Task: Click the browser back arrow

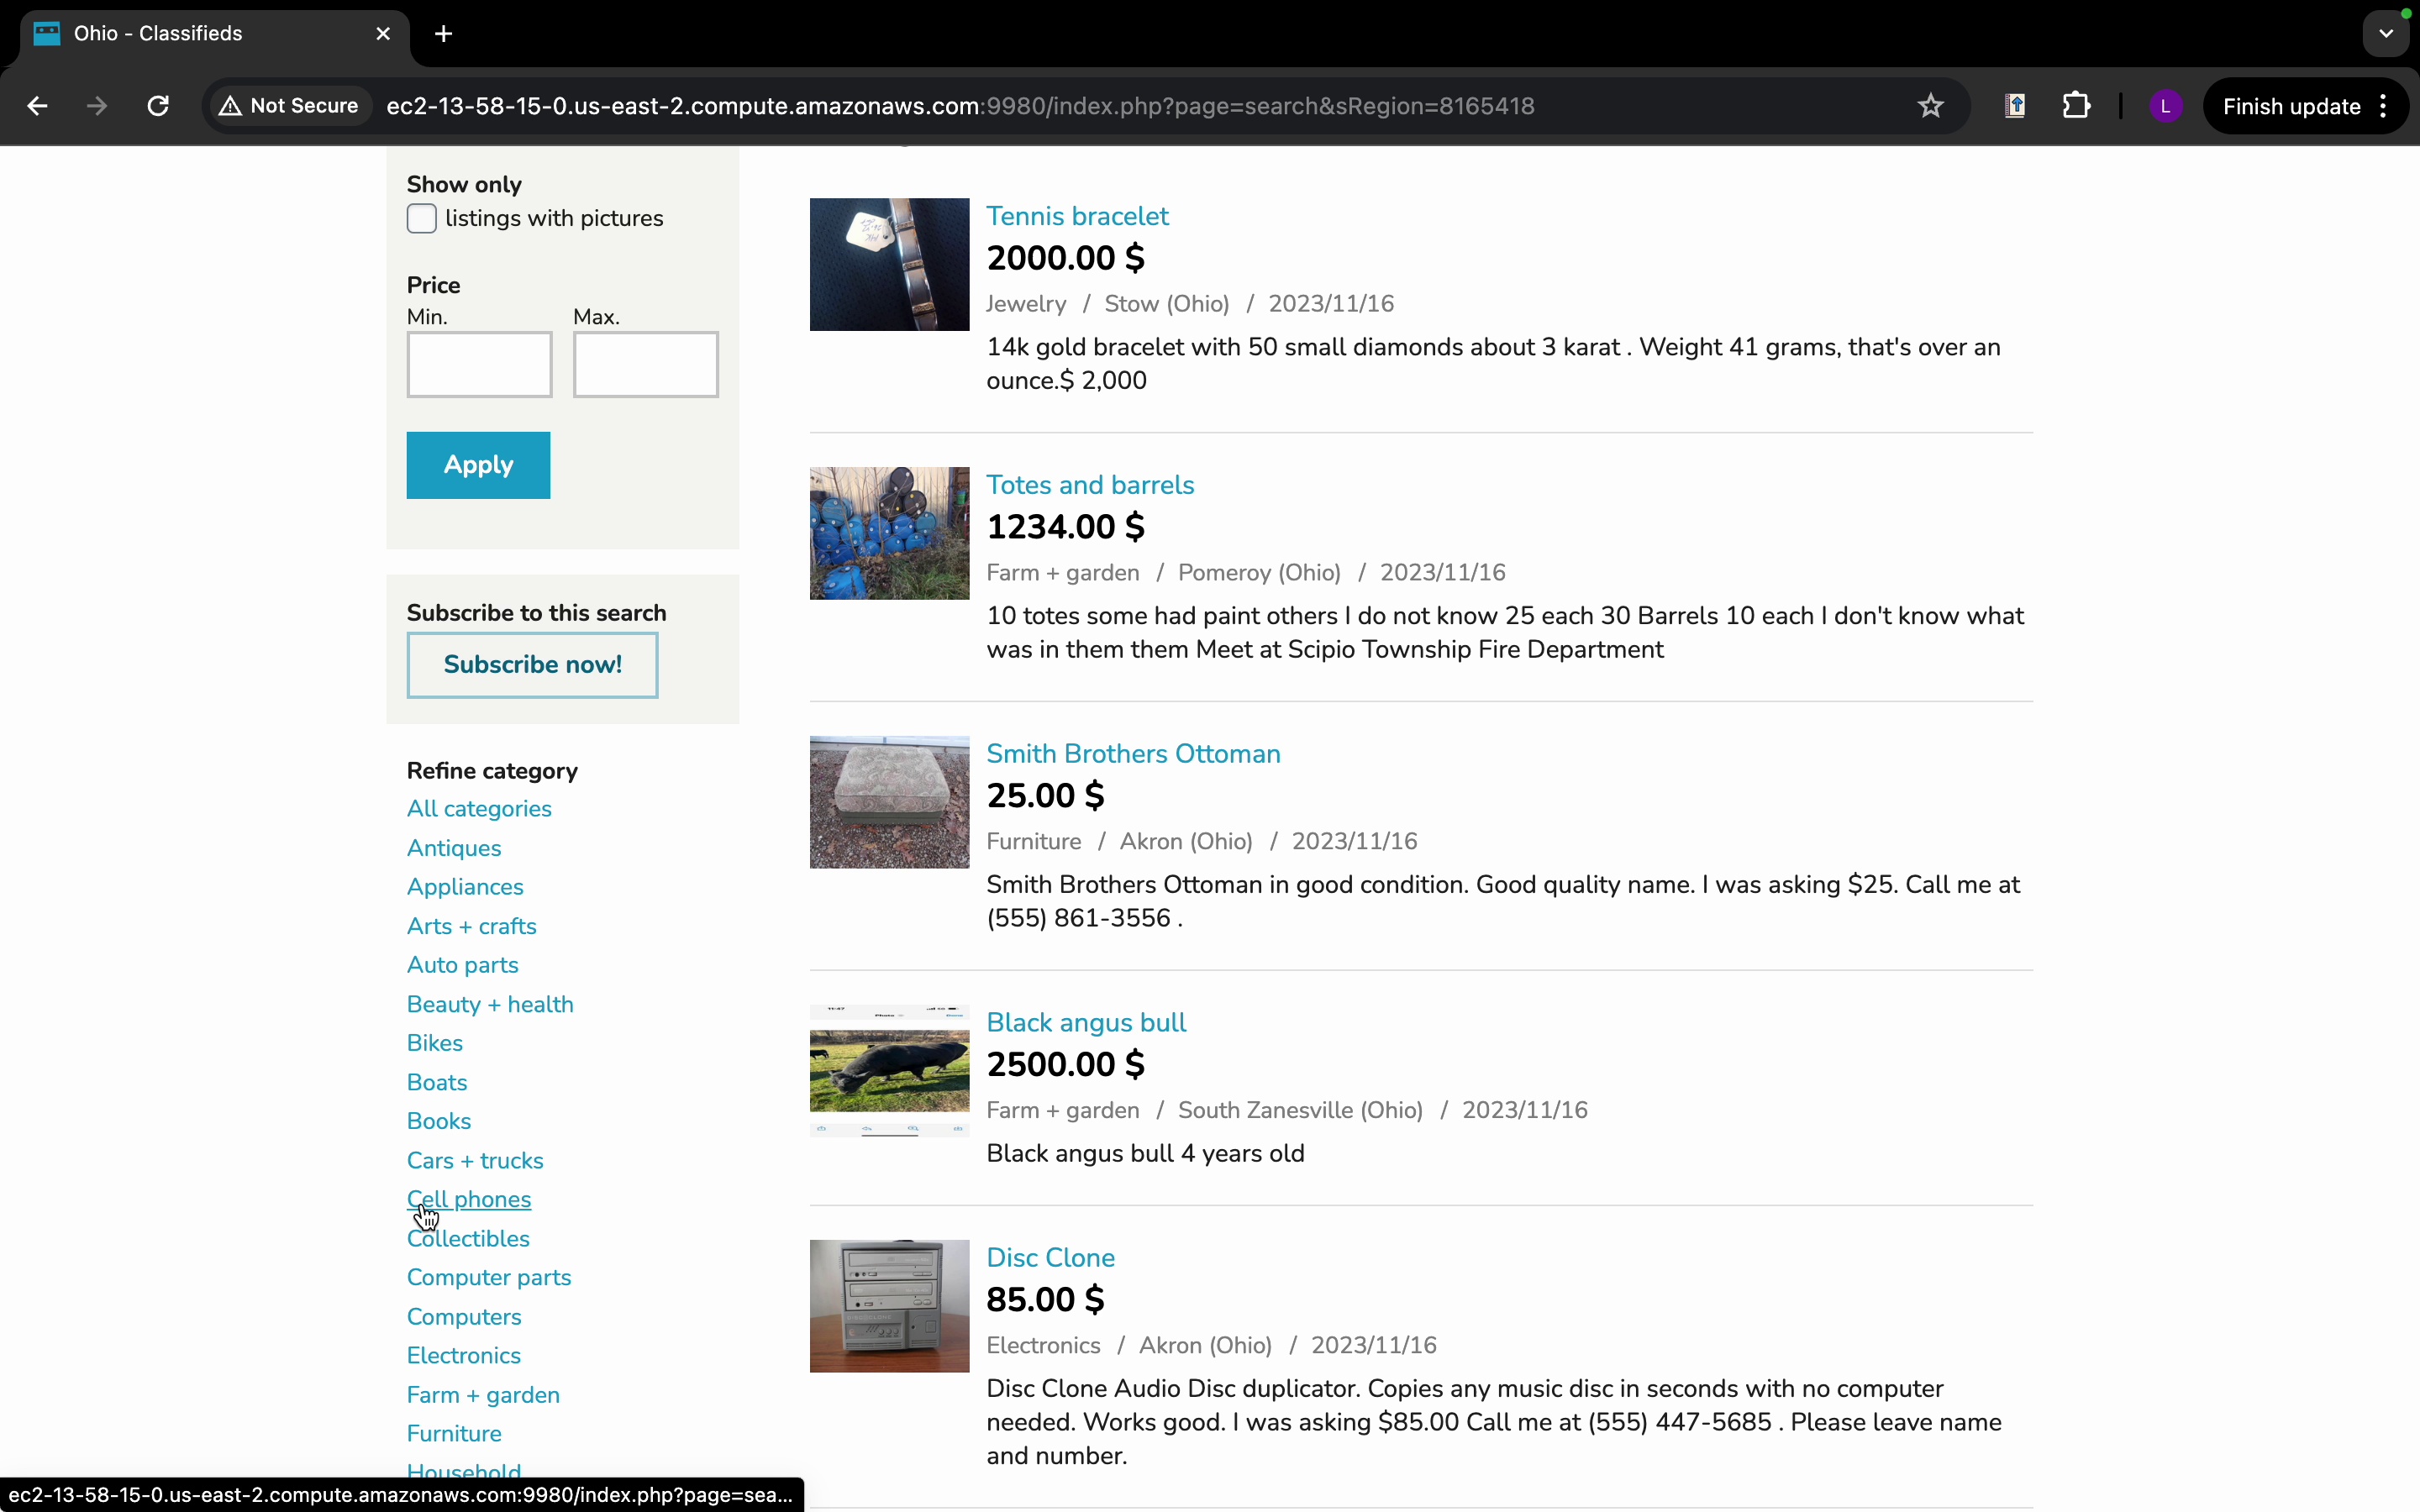Action: tap(37, 106)
